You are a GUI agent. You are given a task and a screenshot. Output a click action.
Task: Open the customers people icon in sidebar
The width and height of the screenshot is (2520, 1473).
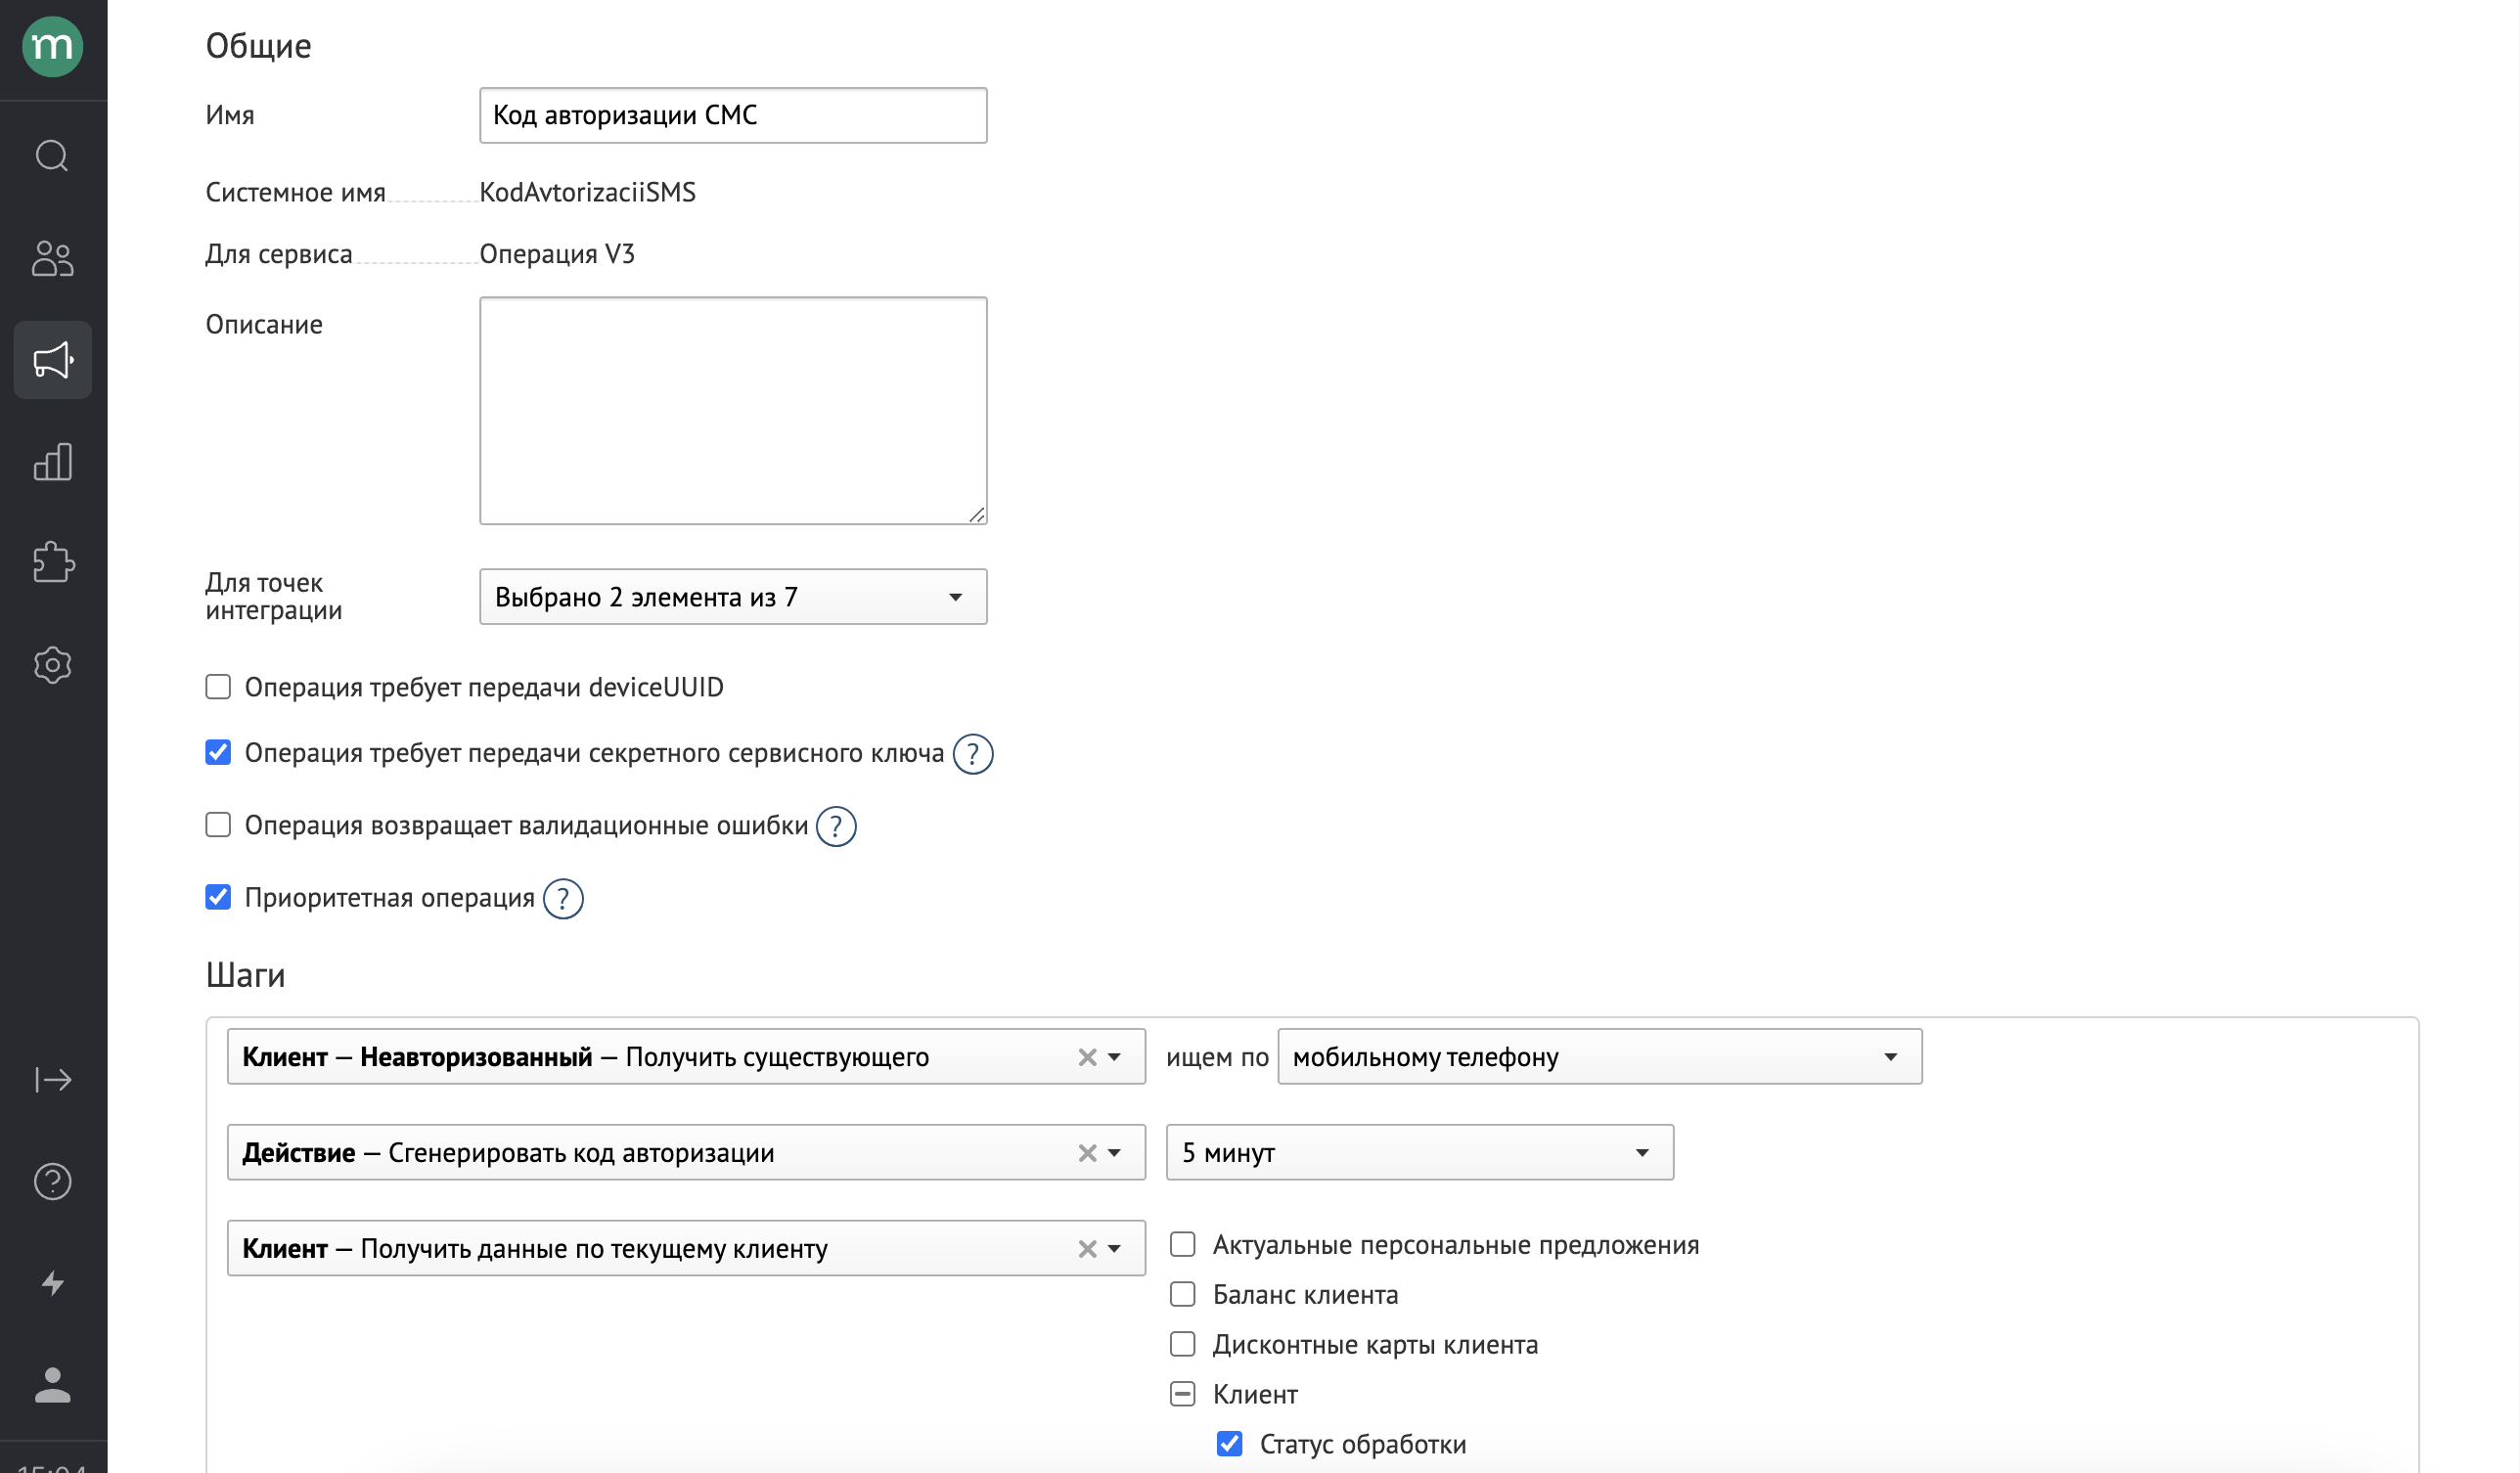click(x=52, y=258)
